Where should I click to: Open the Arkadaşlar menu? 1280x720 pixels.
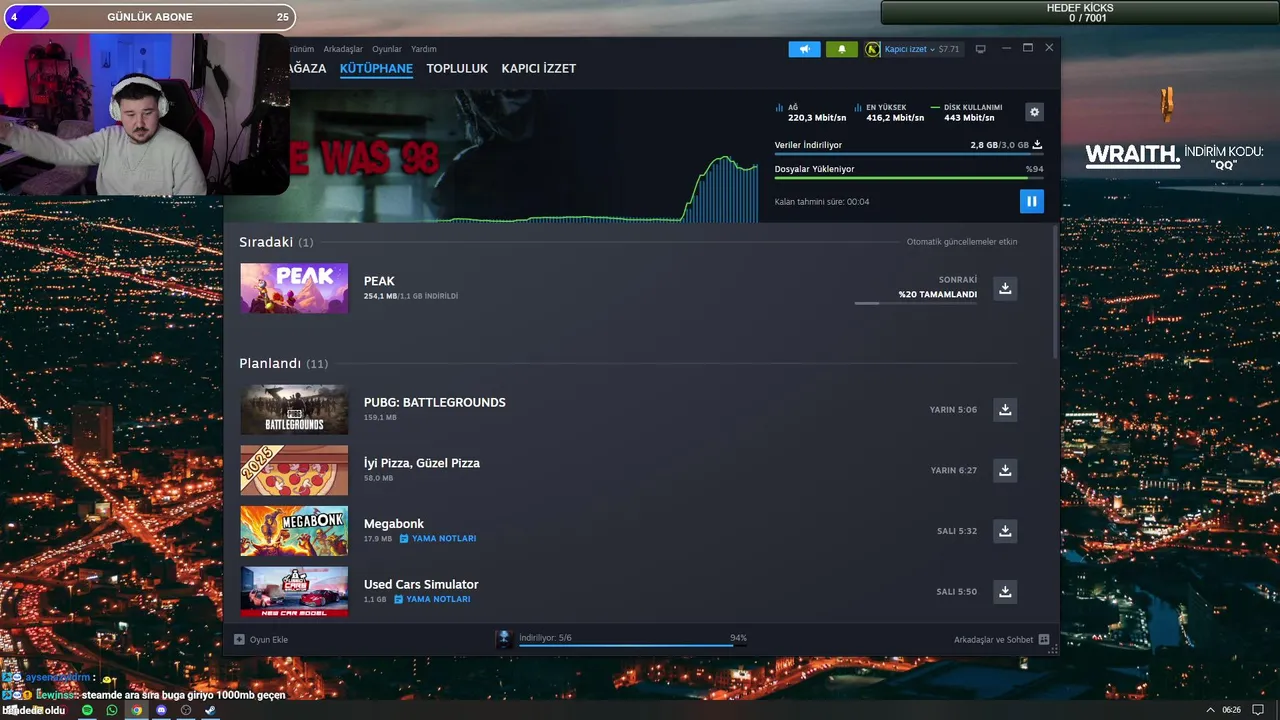pos(343,49)
